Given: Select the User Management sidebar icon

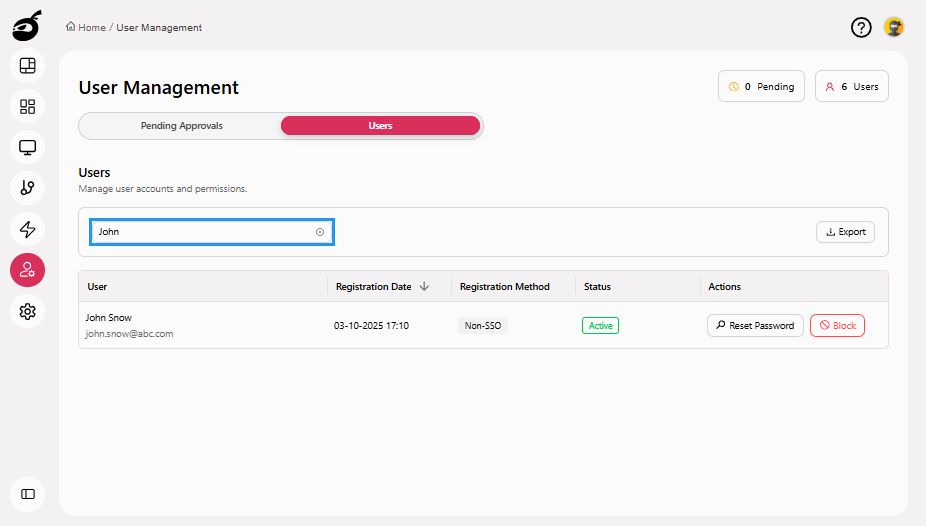Looking at the screenshot, I should tap(28, 270).
